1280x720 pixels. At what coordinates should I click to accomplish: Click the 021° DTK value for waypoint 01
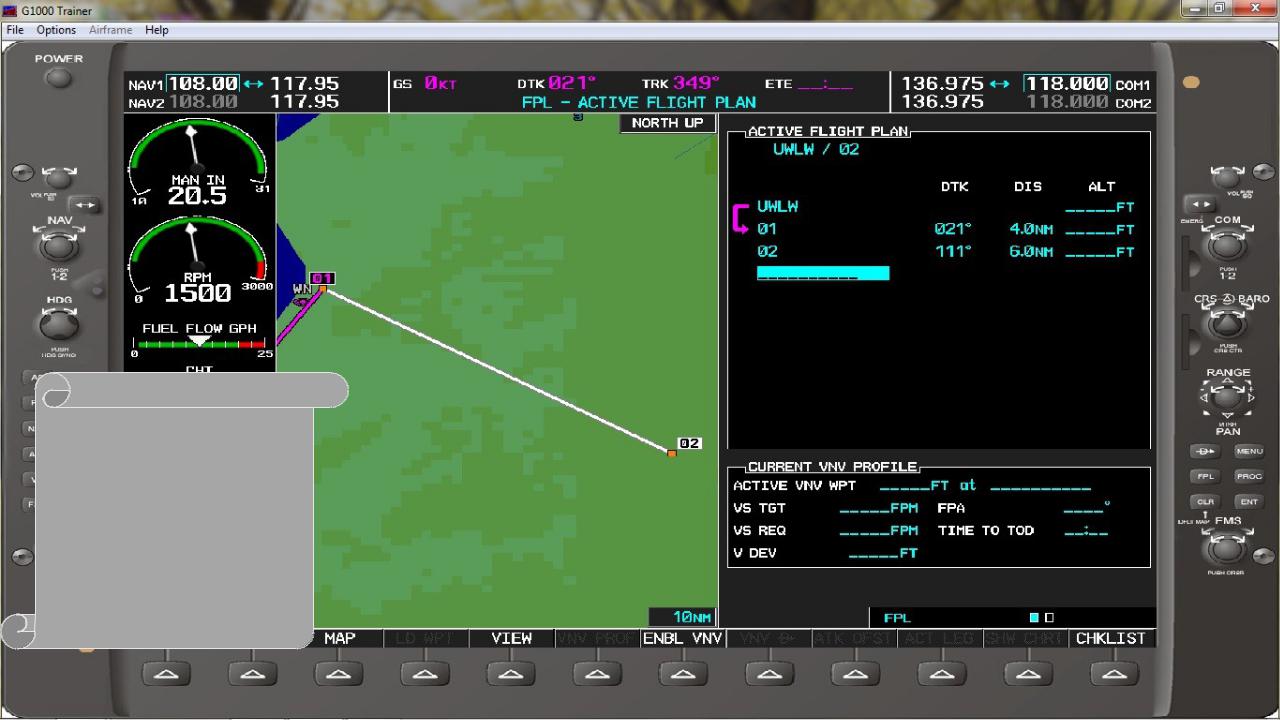coord(953,229)
